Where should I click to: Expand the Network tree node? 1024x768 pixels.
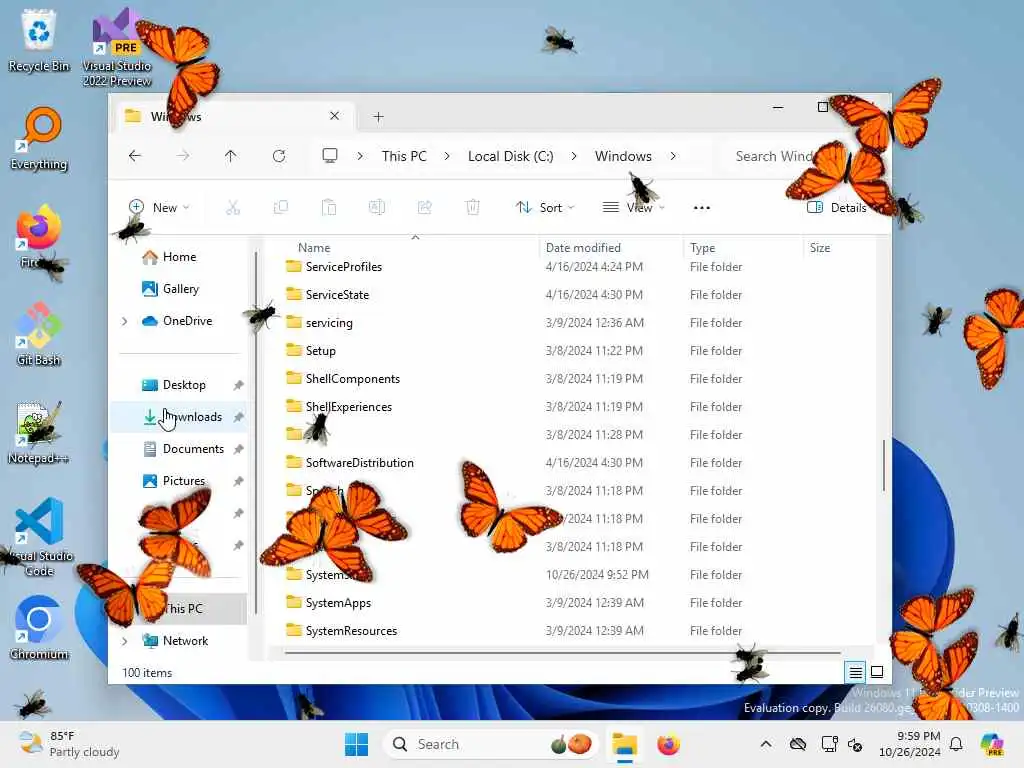point(125,641)
